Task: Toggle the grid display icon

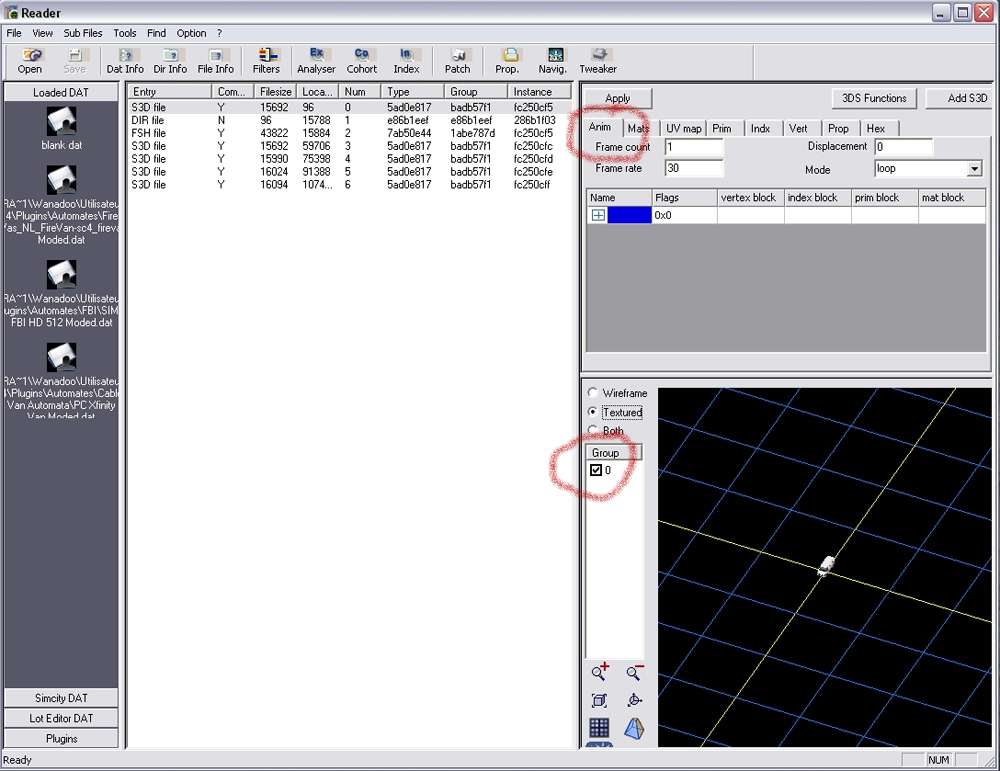Action: [599, 728]
